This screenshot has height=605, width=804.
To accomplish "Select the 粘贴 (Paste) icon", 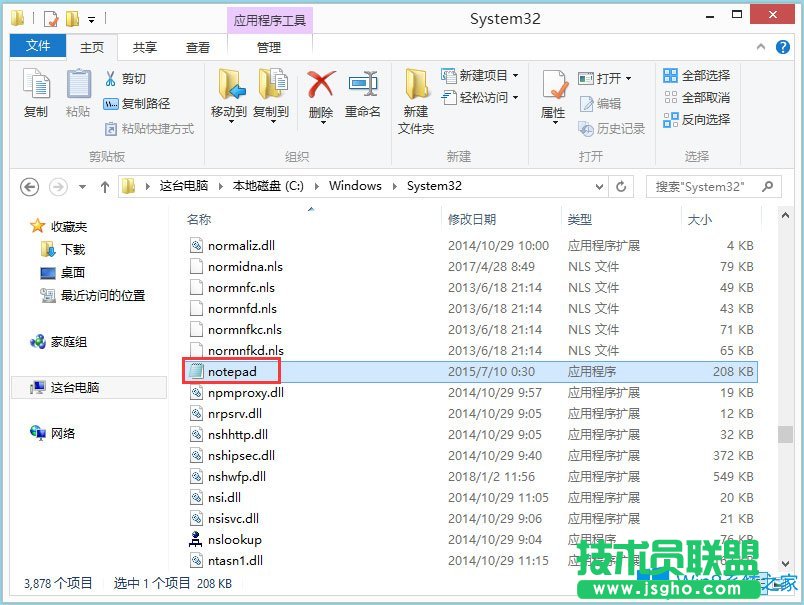I will coord(78,92).
